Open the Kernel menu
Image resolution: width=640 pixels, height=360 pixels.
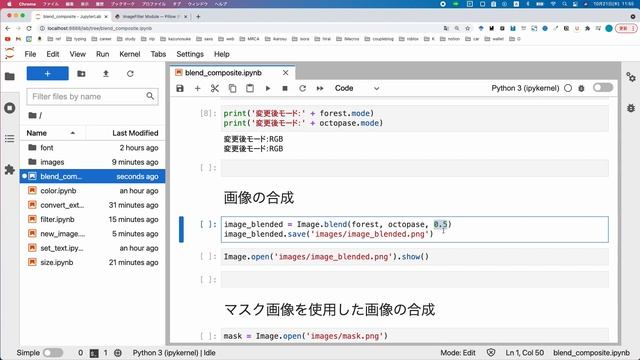tap(130, 54)
